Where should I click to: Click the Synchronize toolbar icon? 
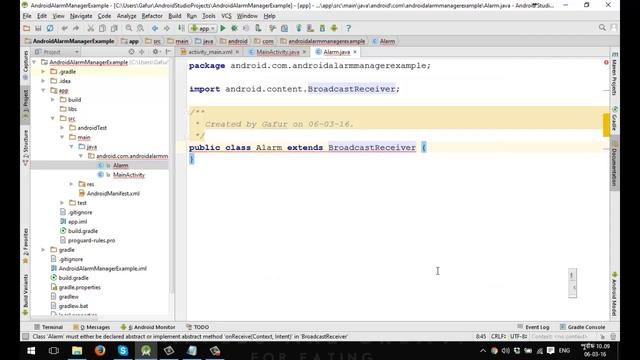tap(50, 28)
